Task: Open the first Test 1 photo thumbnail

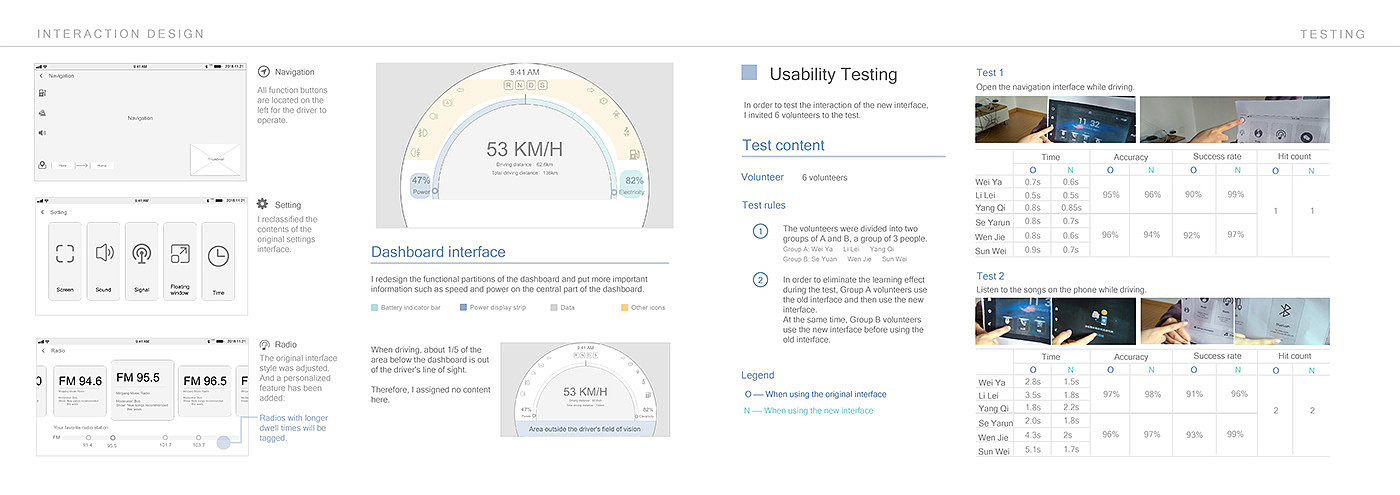Action: [x=1010, y=120]
